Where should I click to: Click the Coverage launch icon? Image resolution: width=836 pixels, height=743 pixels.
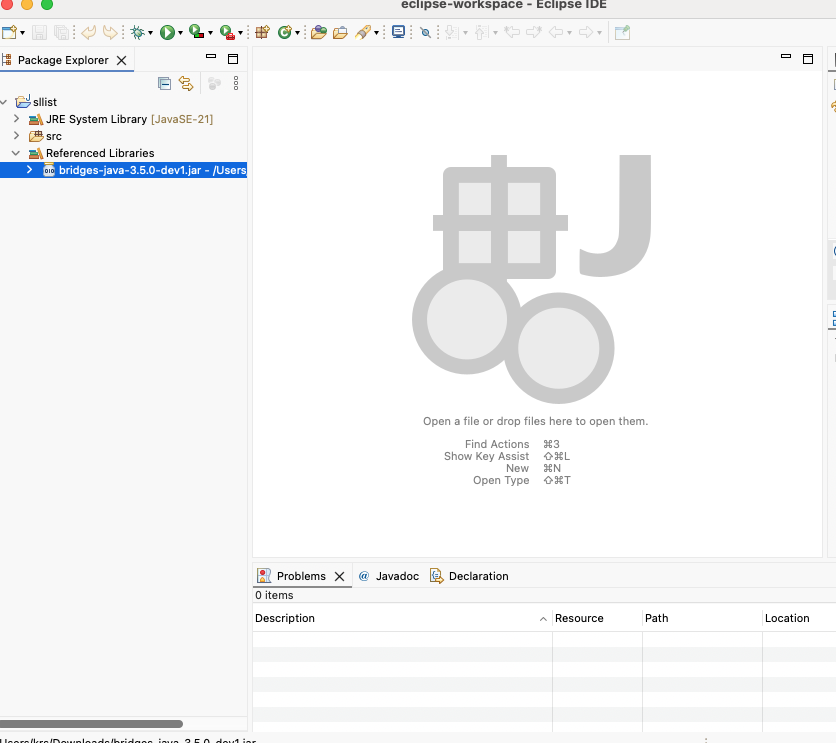(197, 33)
